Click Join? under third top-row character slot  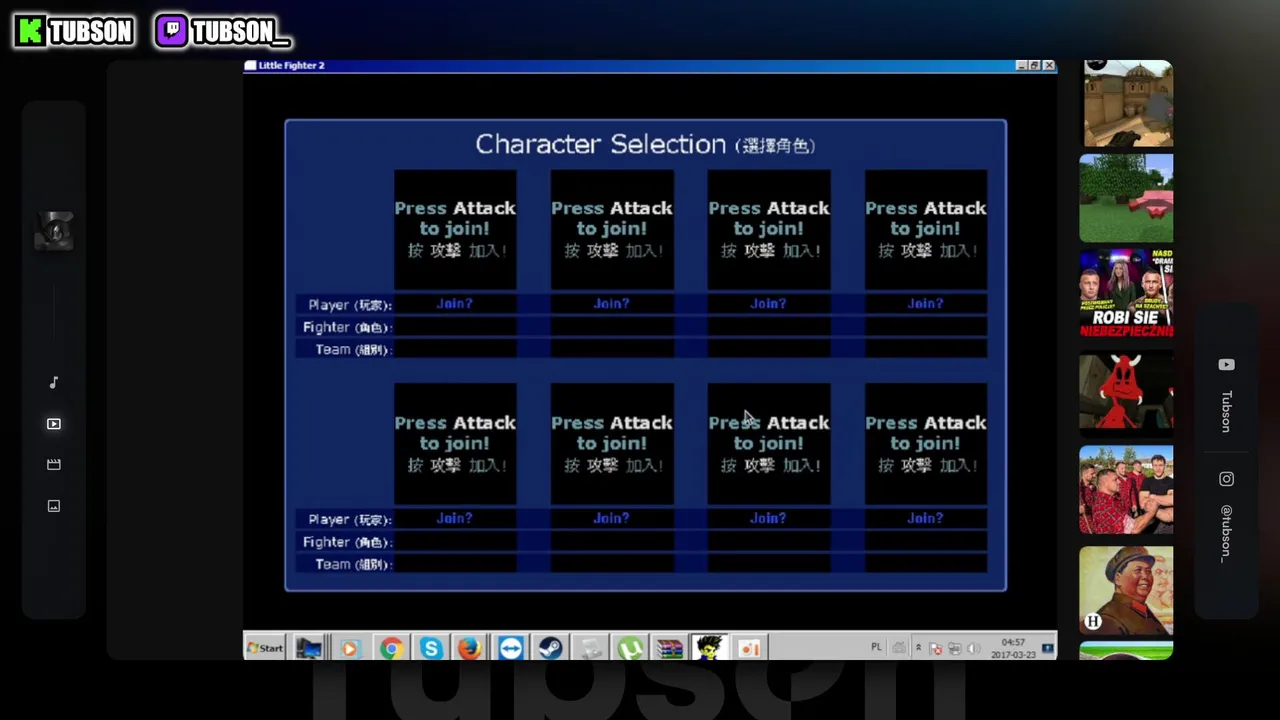point(768,304)
